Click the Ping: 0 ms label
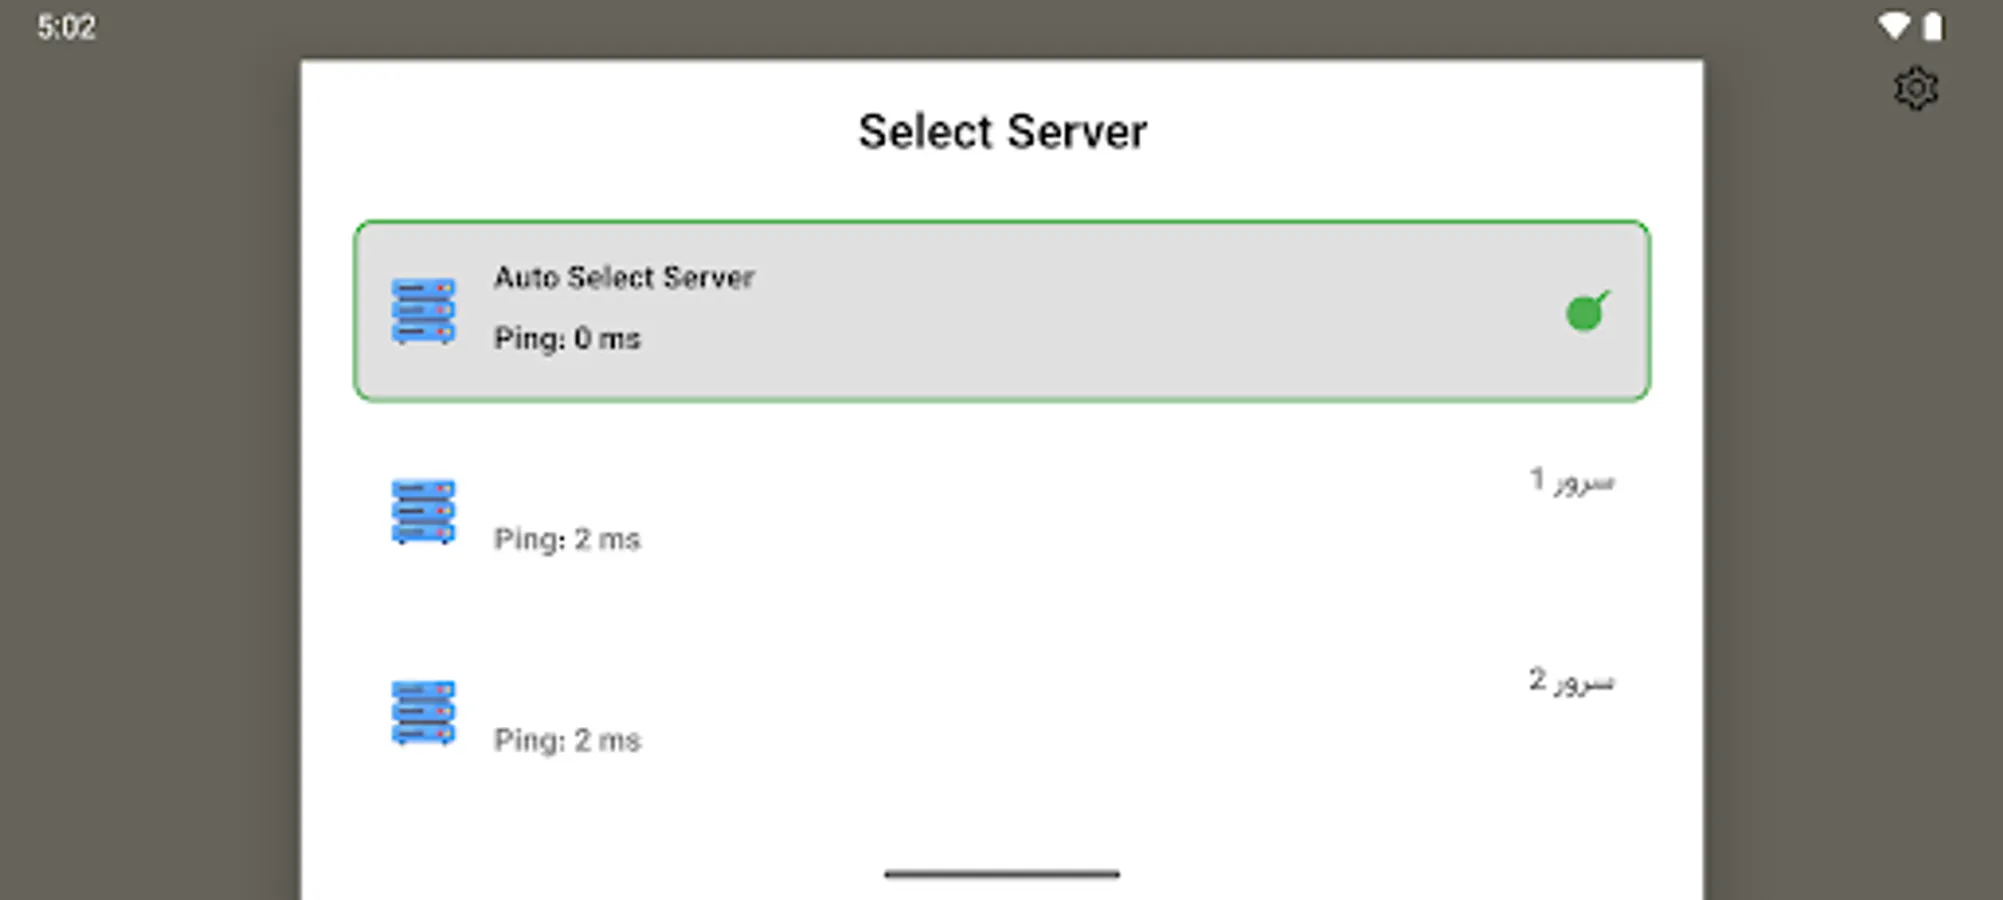Screen dimensions: 2003x900 [x=567, y=338]
